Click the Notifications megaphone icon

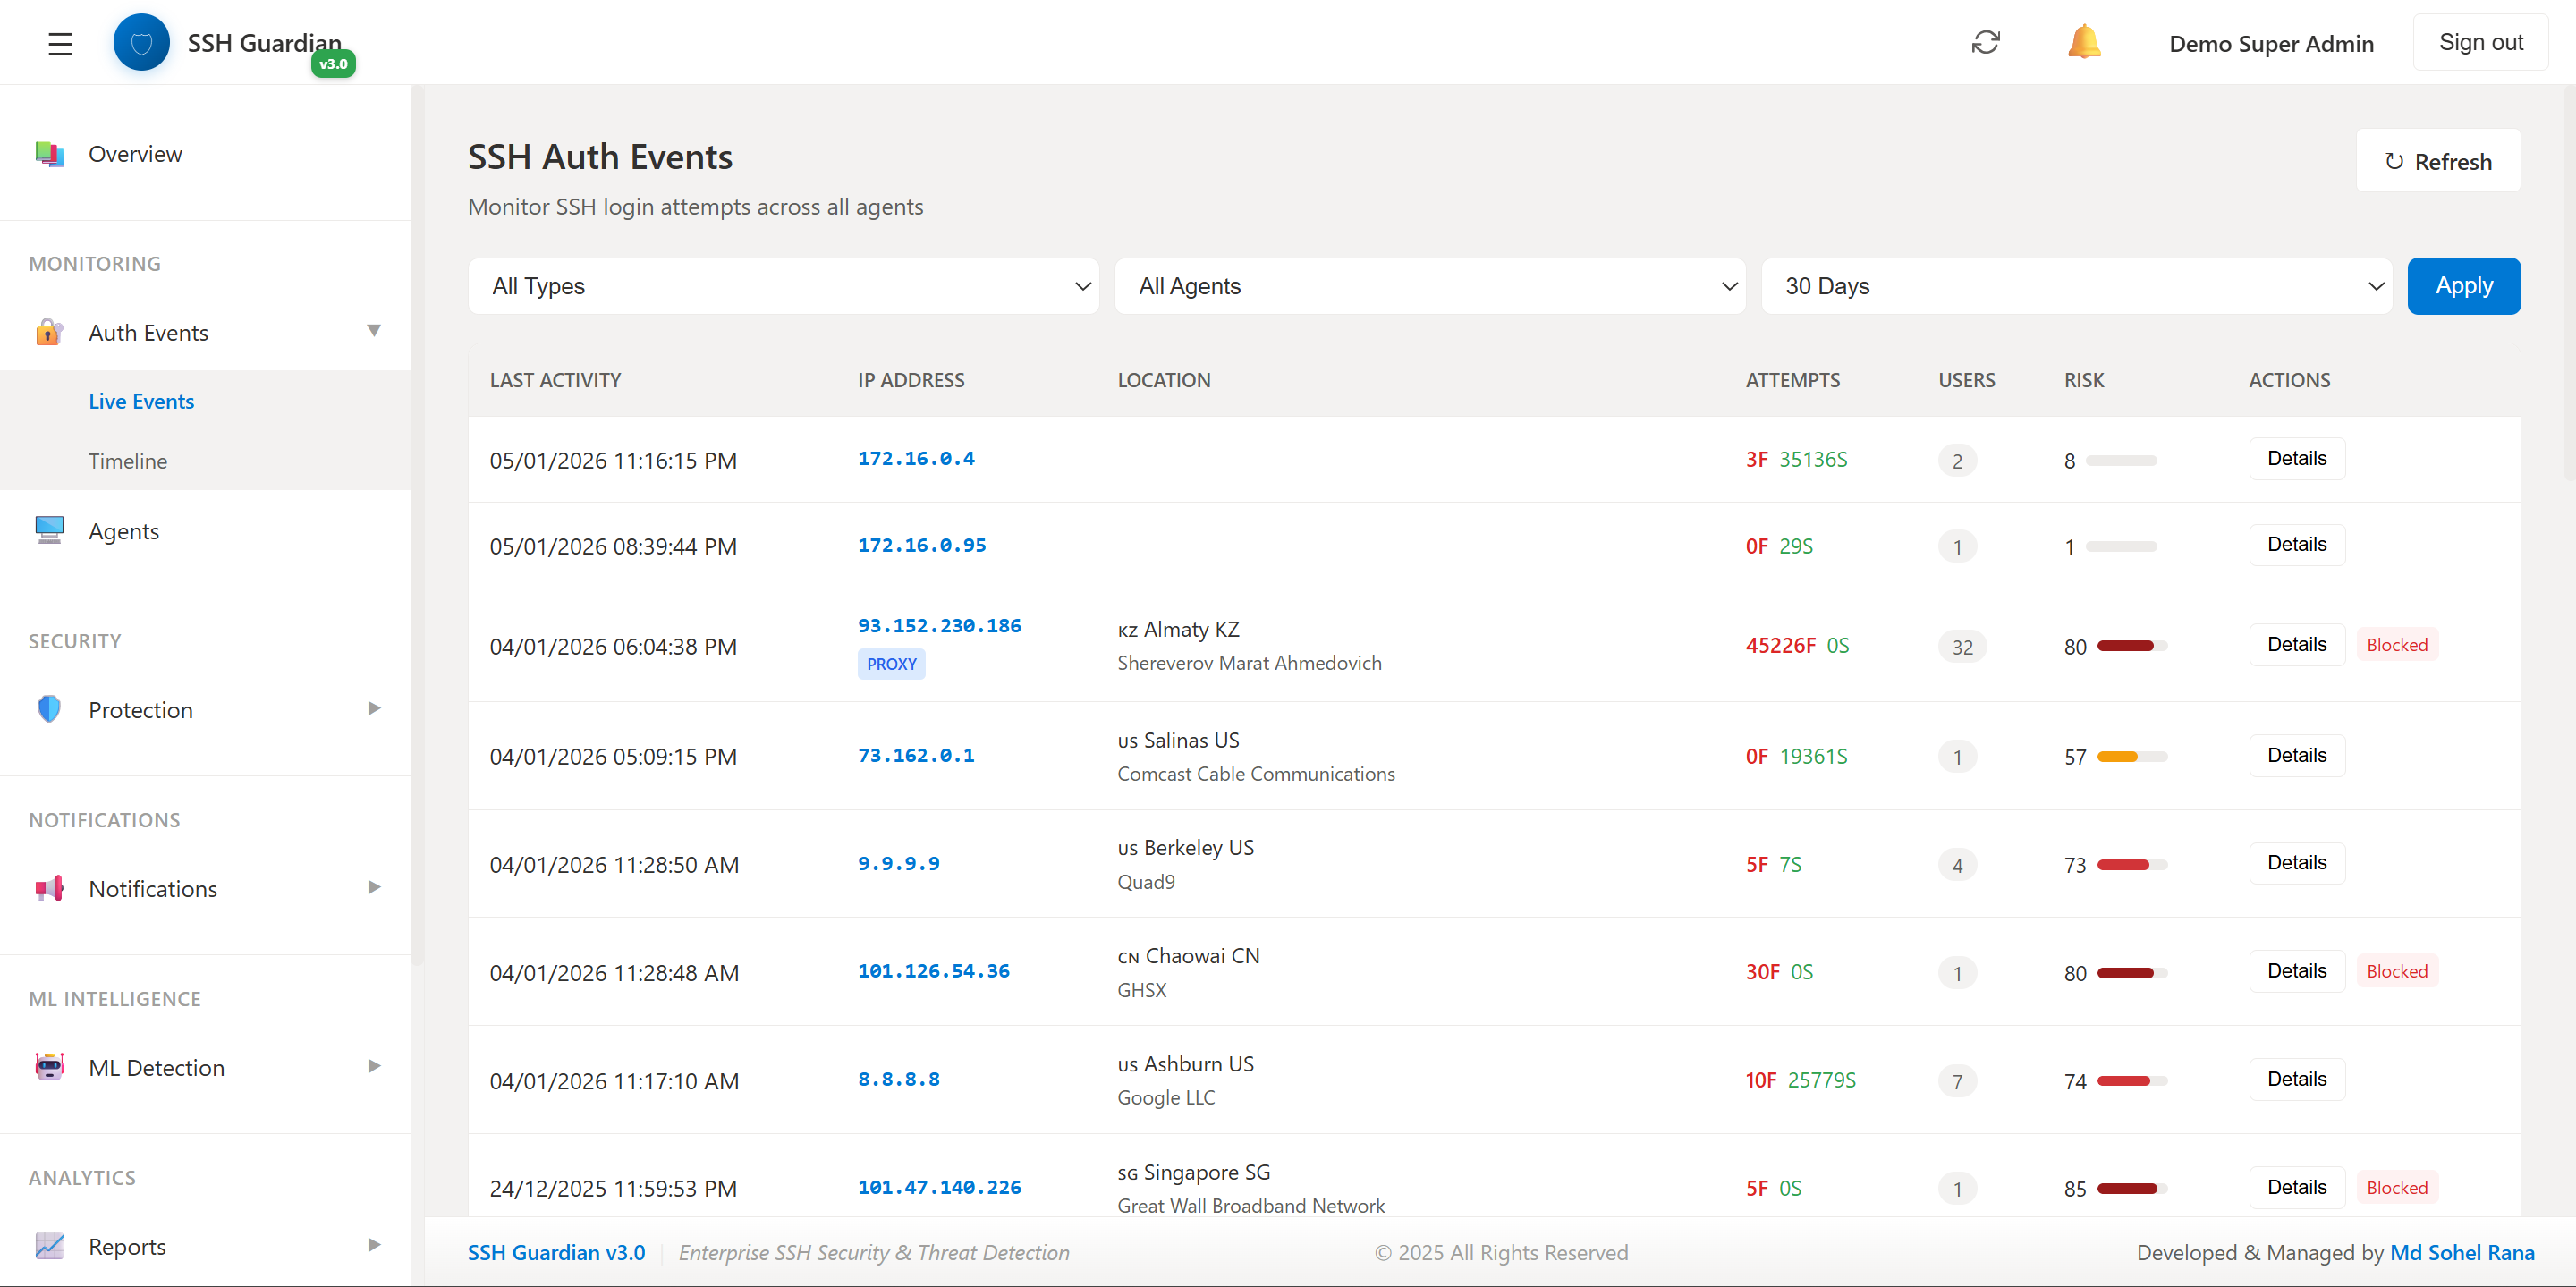[48, 888]
